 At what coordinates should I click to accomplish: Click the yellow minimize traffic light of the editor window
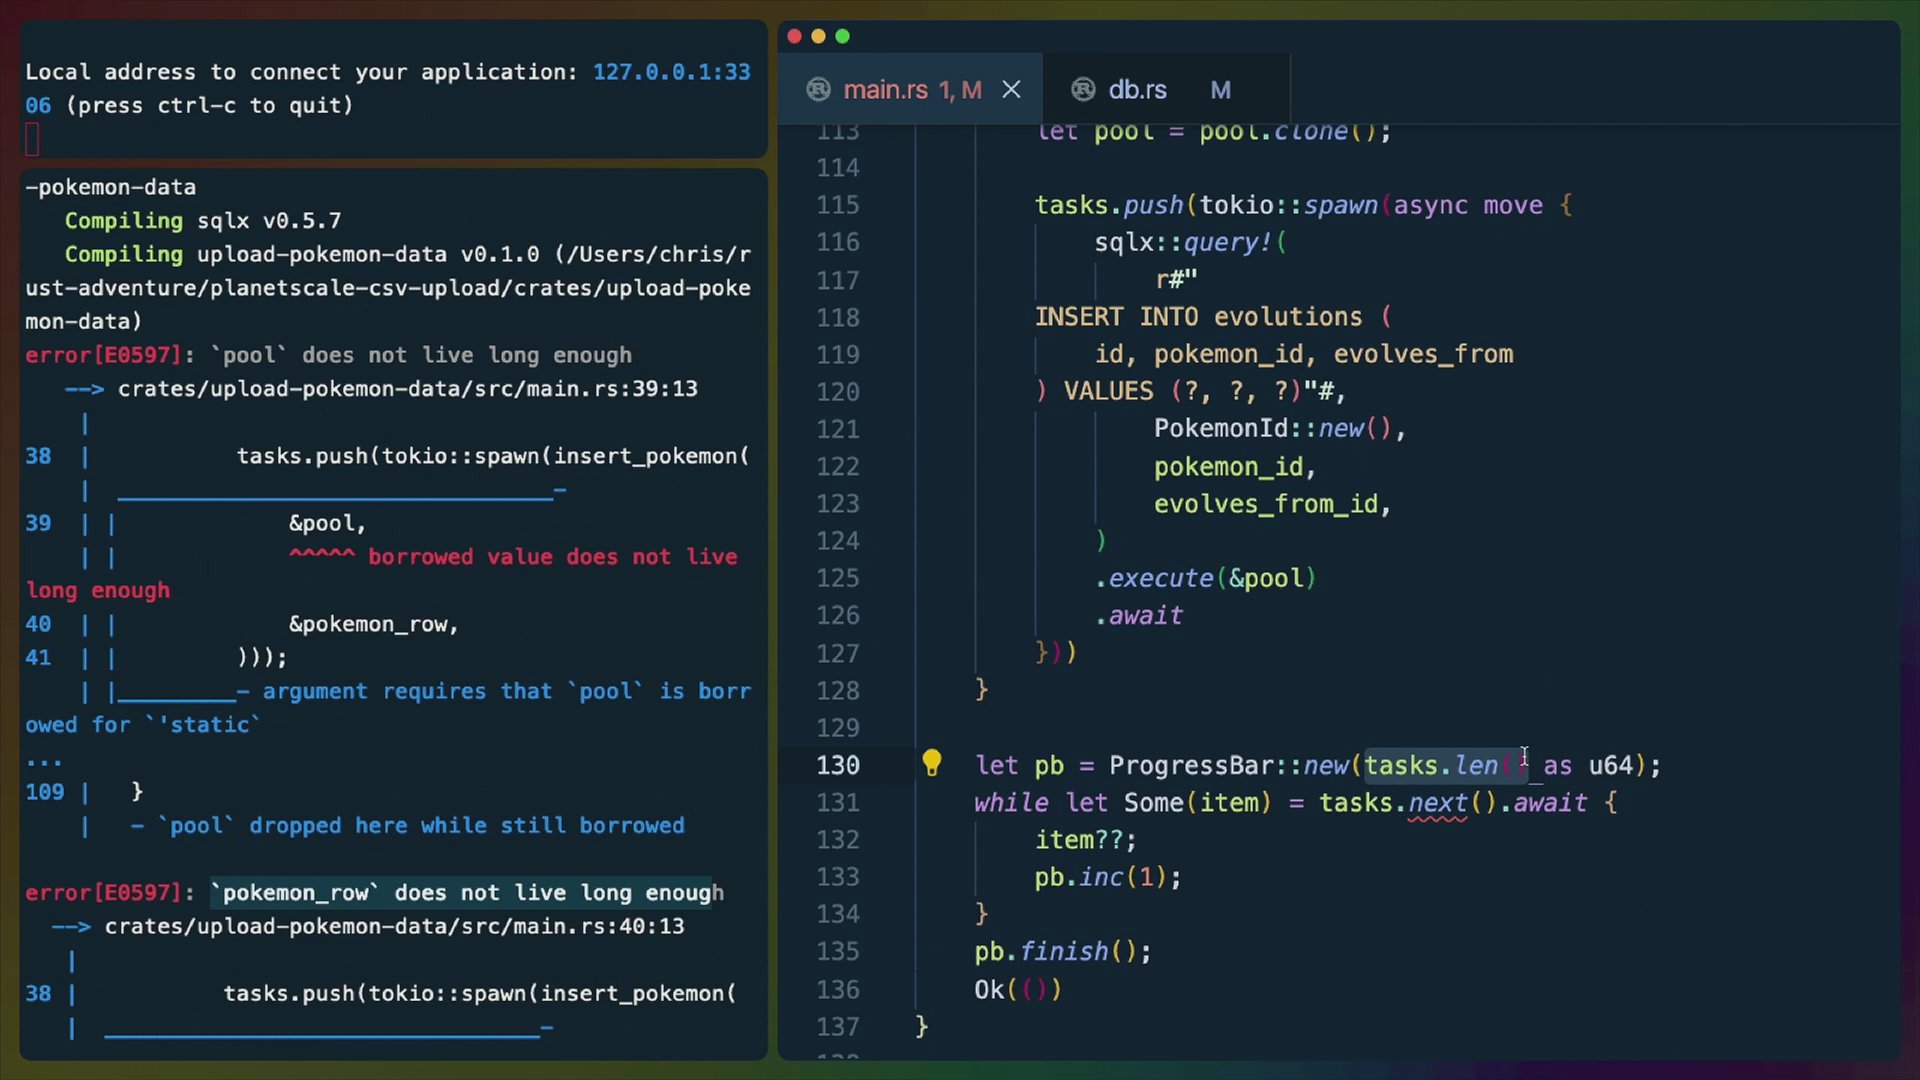pyautogui.click(x=818, y=36)
